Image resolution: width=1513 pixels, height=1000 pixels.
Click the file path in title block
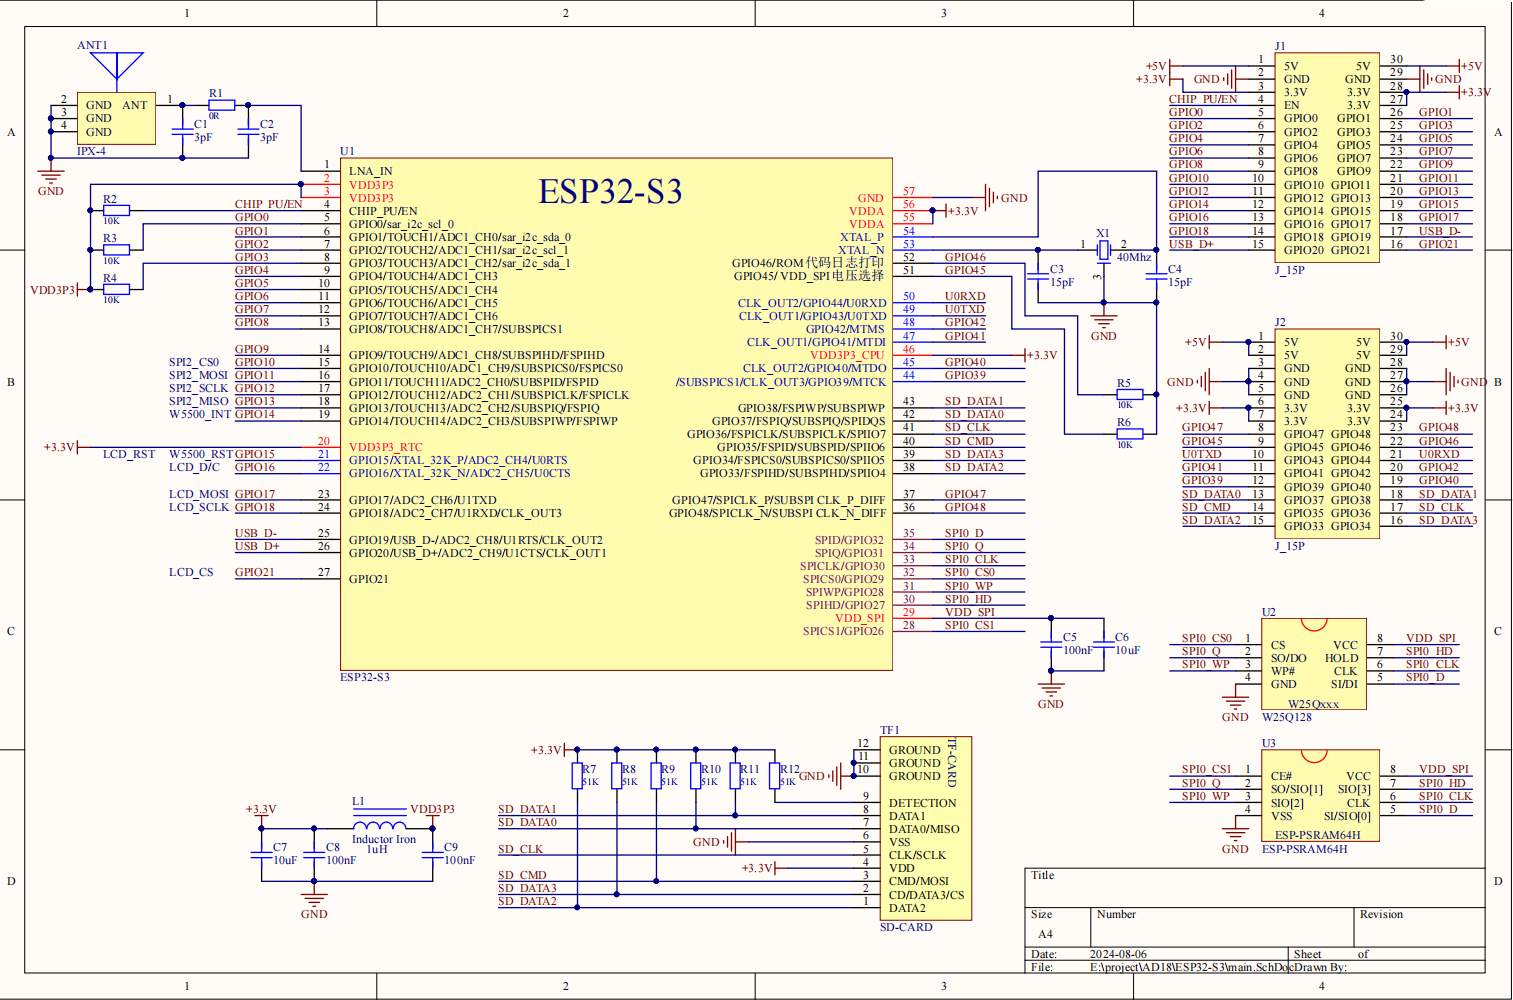pos(1192,967)
